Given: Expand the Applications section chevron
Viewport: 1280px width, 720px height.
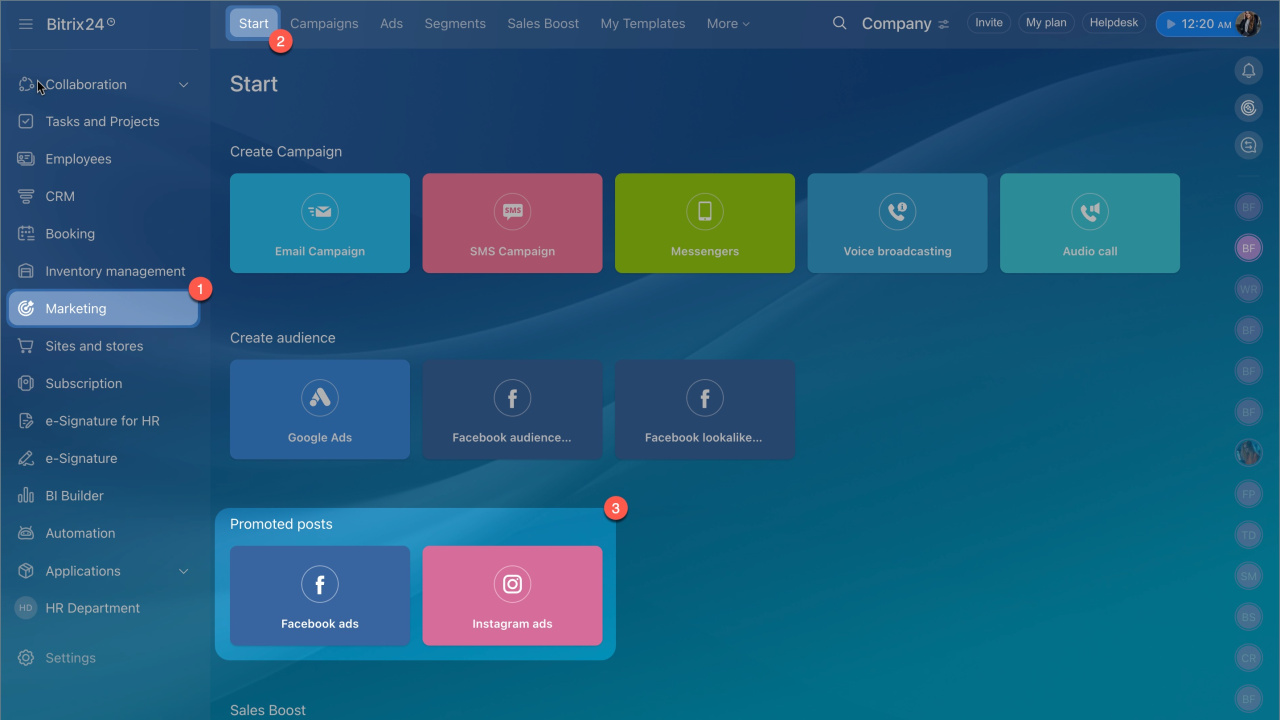Looking at the screenshot, I should tap(183, 571).
